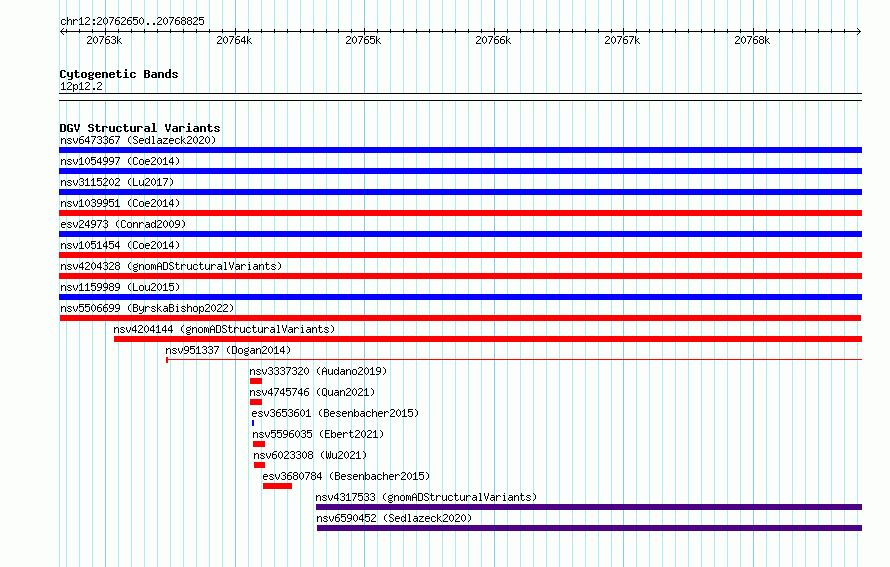Select the small red bar under nsv4745746
This screenshot has width=890, height=567.
tap(256, 402)
